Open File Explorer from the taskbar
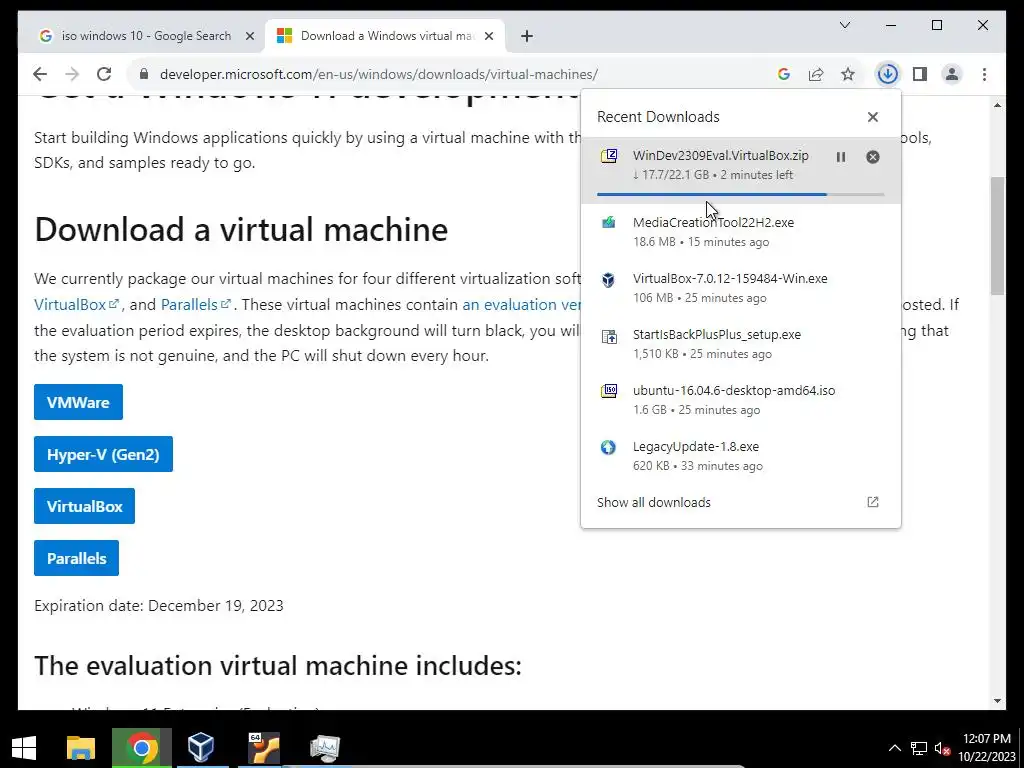The image size is (1024, 768). [81, 748]
